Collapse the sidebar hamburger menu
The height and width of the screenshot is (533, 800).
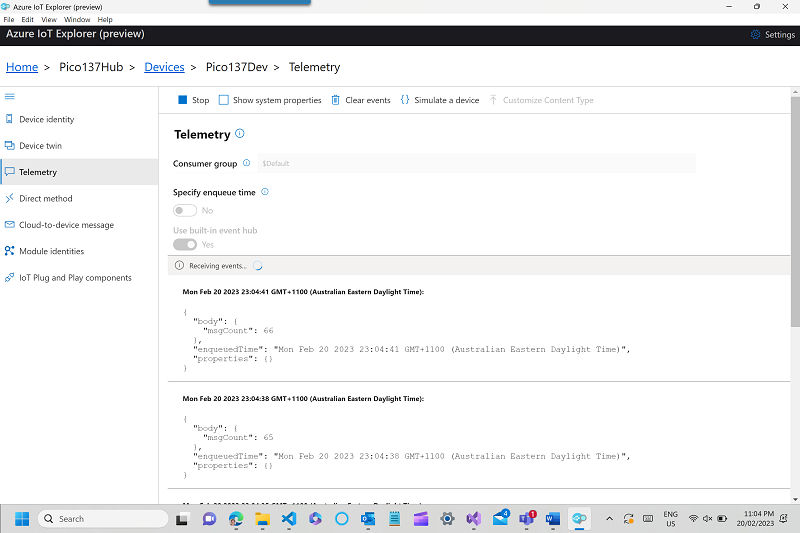(x=10, y=96)
